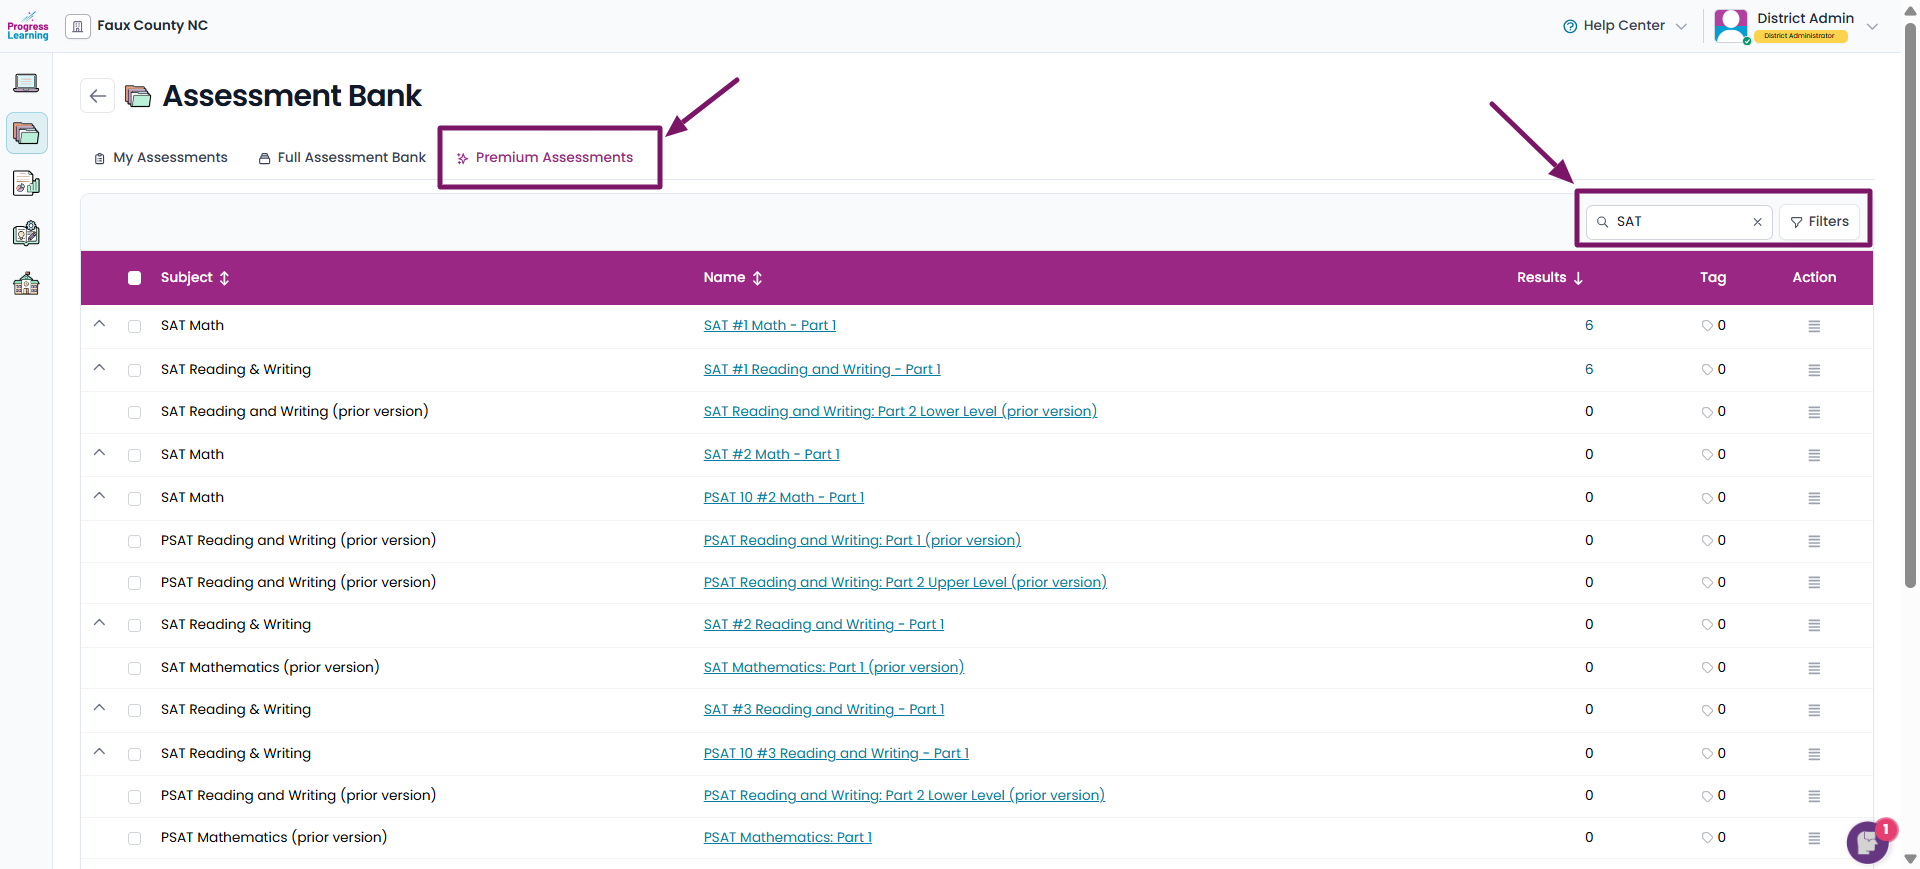Switch to the Full Assessment Bank tab

coord(342,158)
